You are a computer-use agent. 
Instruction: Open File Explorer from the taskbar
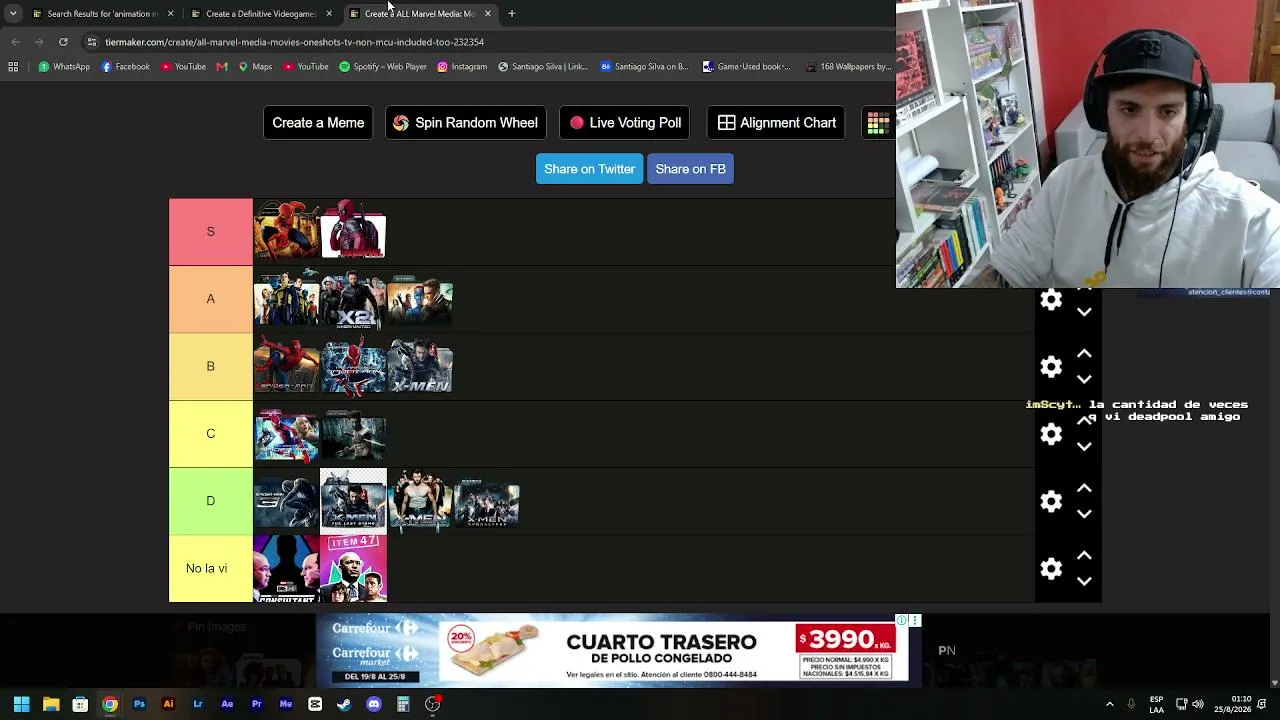51,704
